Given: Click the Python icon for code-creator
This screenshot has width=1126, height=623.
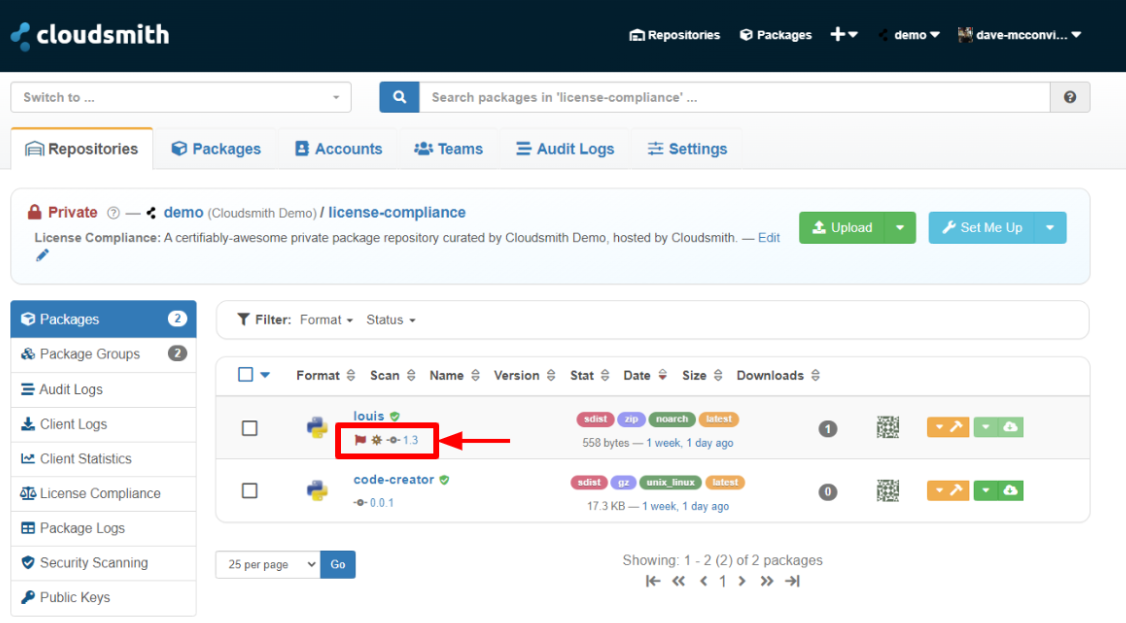Looking at the screenshot, I should (317, 491).
